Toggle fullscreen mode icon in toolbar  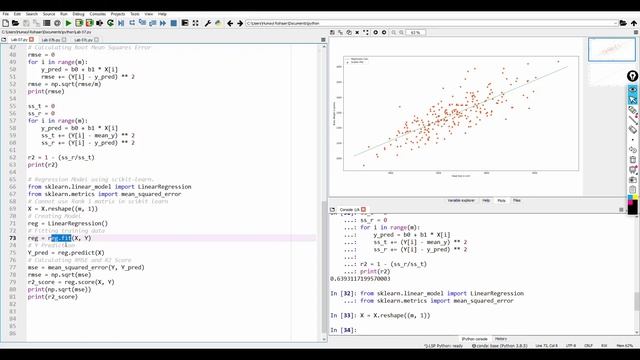click(x=196, y=23)
